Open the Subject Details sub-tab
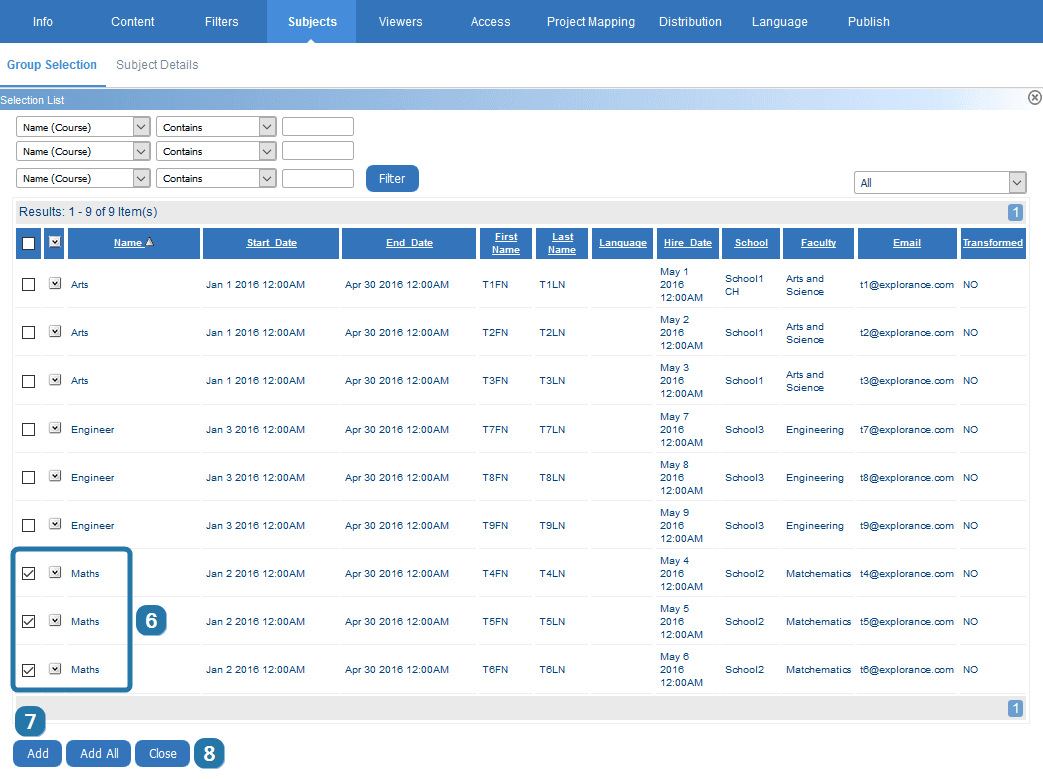Image resolution: width=1043 pixels, height=779 pixels. (x=157, y=65)
